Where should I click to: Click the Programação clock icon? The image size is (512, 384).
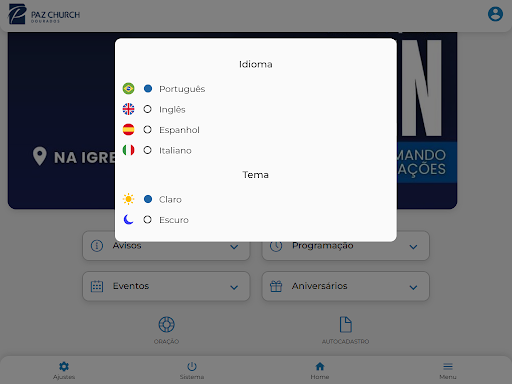click(276, 246)
